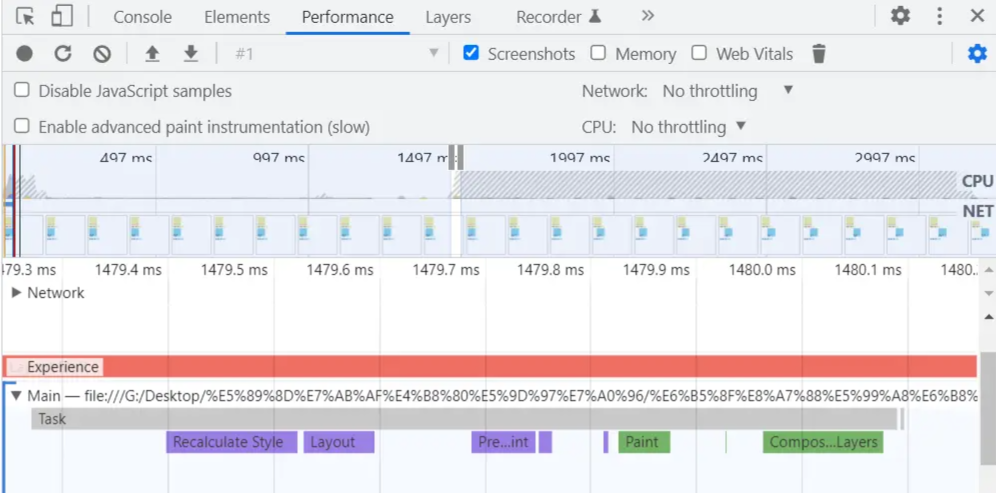Click the 1480.0 ms ruler marker
996x493 pixels.
click(762, 270)
